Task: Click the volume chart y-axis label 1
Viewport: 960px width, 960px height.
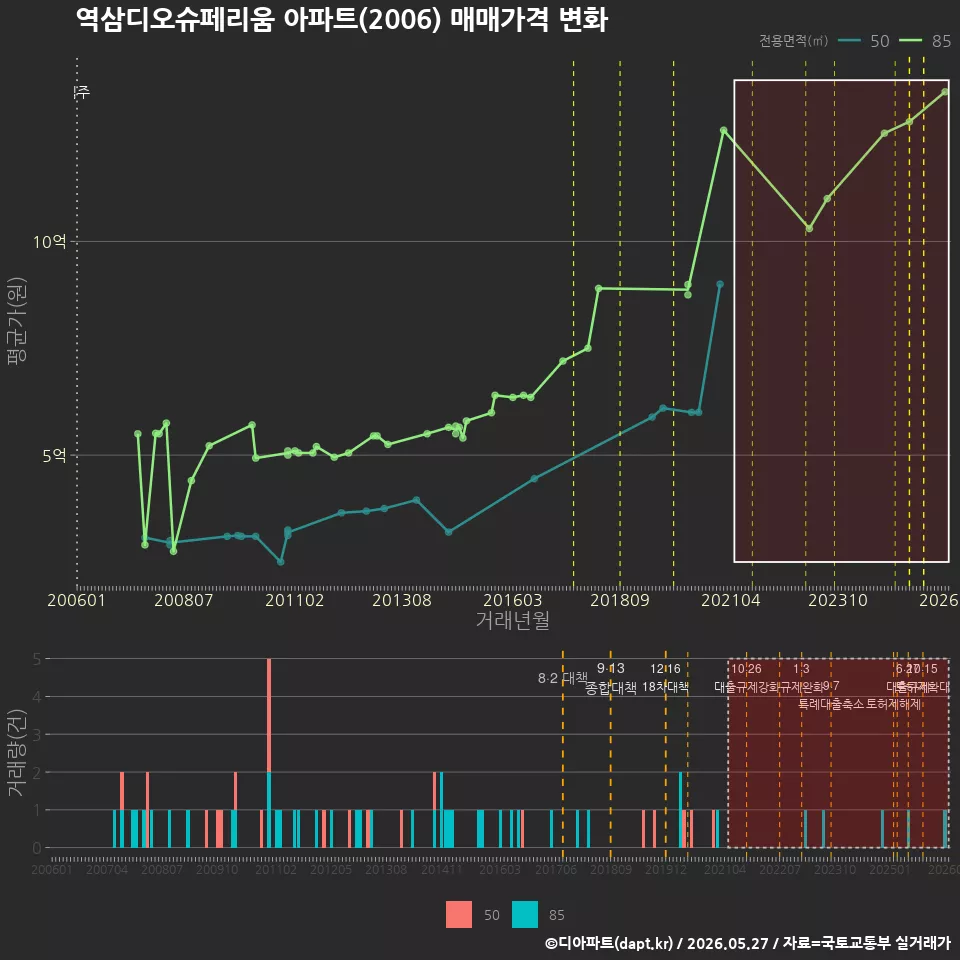Action: pos(37,810)
